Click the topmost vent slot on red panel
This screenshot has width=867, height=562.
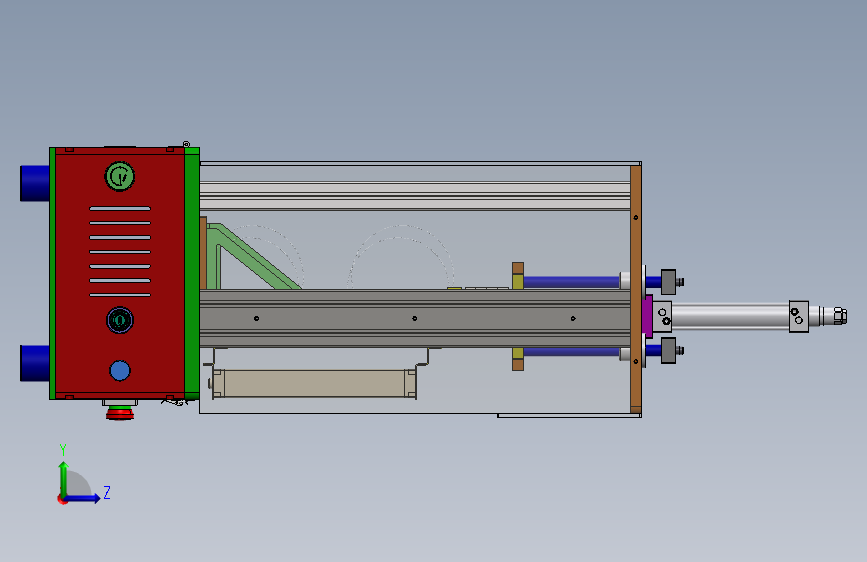120,209
